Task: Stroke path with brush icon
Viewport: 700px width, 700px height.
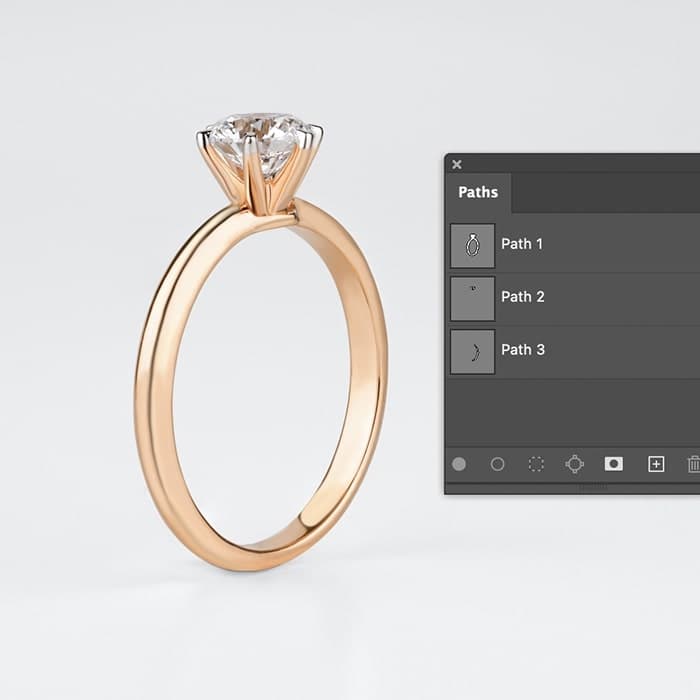Action: 497,464
